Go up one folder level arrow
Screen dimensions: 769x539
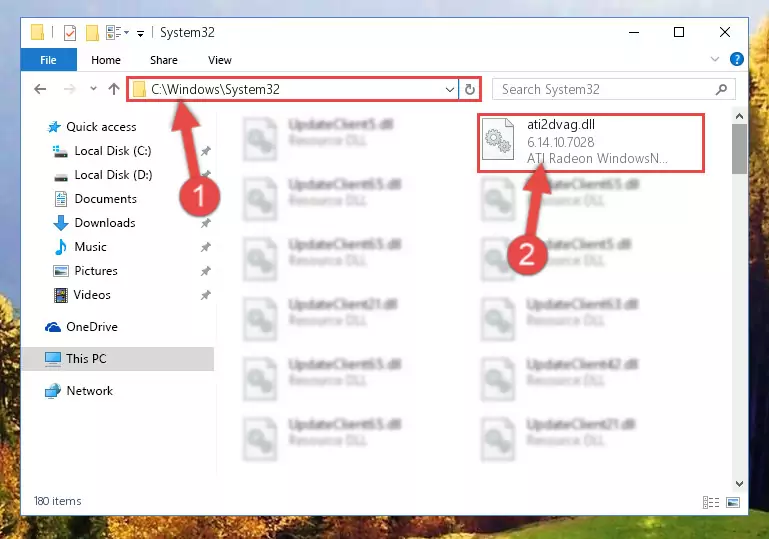[114, 89]
